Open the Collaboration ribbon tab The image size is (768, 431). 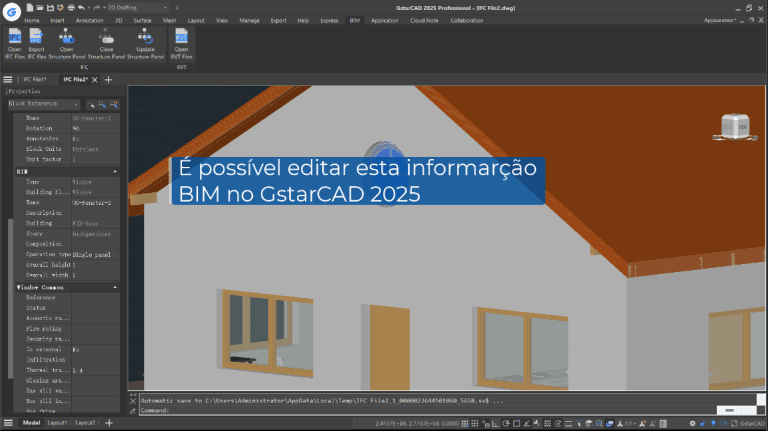pyautogui.click(x=467, y=21)
